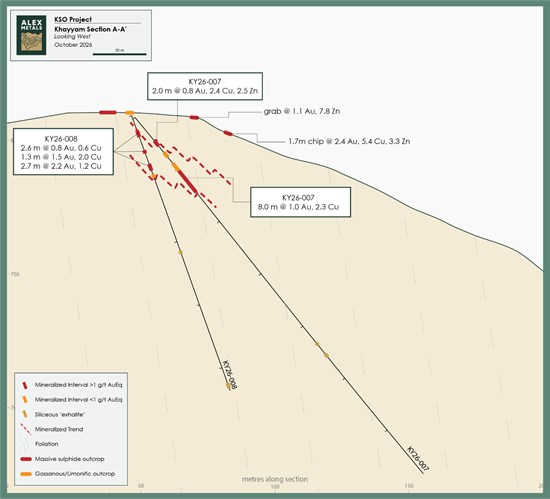Viewport: 550px width, 499px height.
Task: Click 'grab @ 1.1 Au, 7.8 Zn' label
Action: (302, 112)
